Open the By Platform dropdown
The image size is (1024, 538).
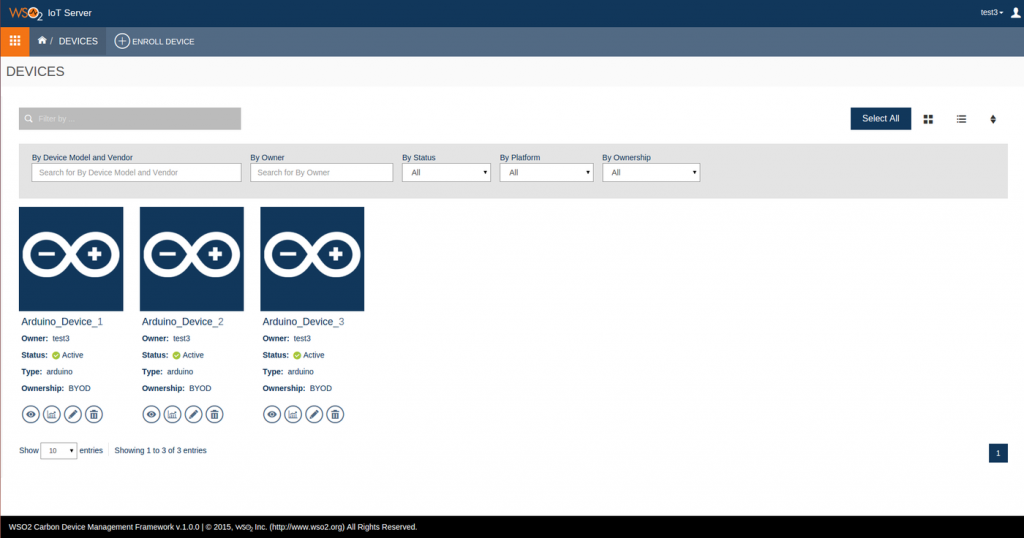pos(547,172)
